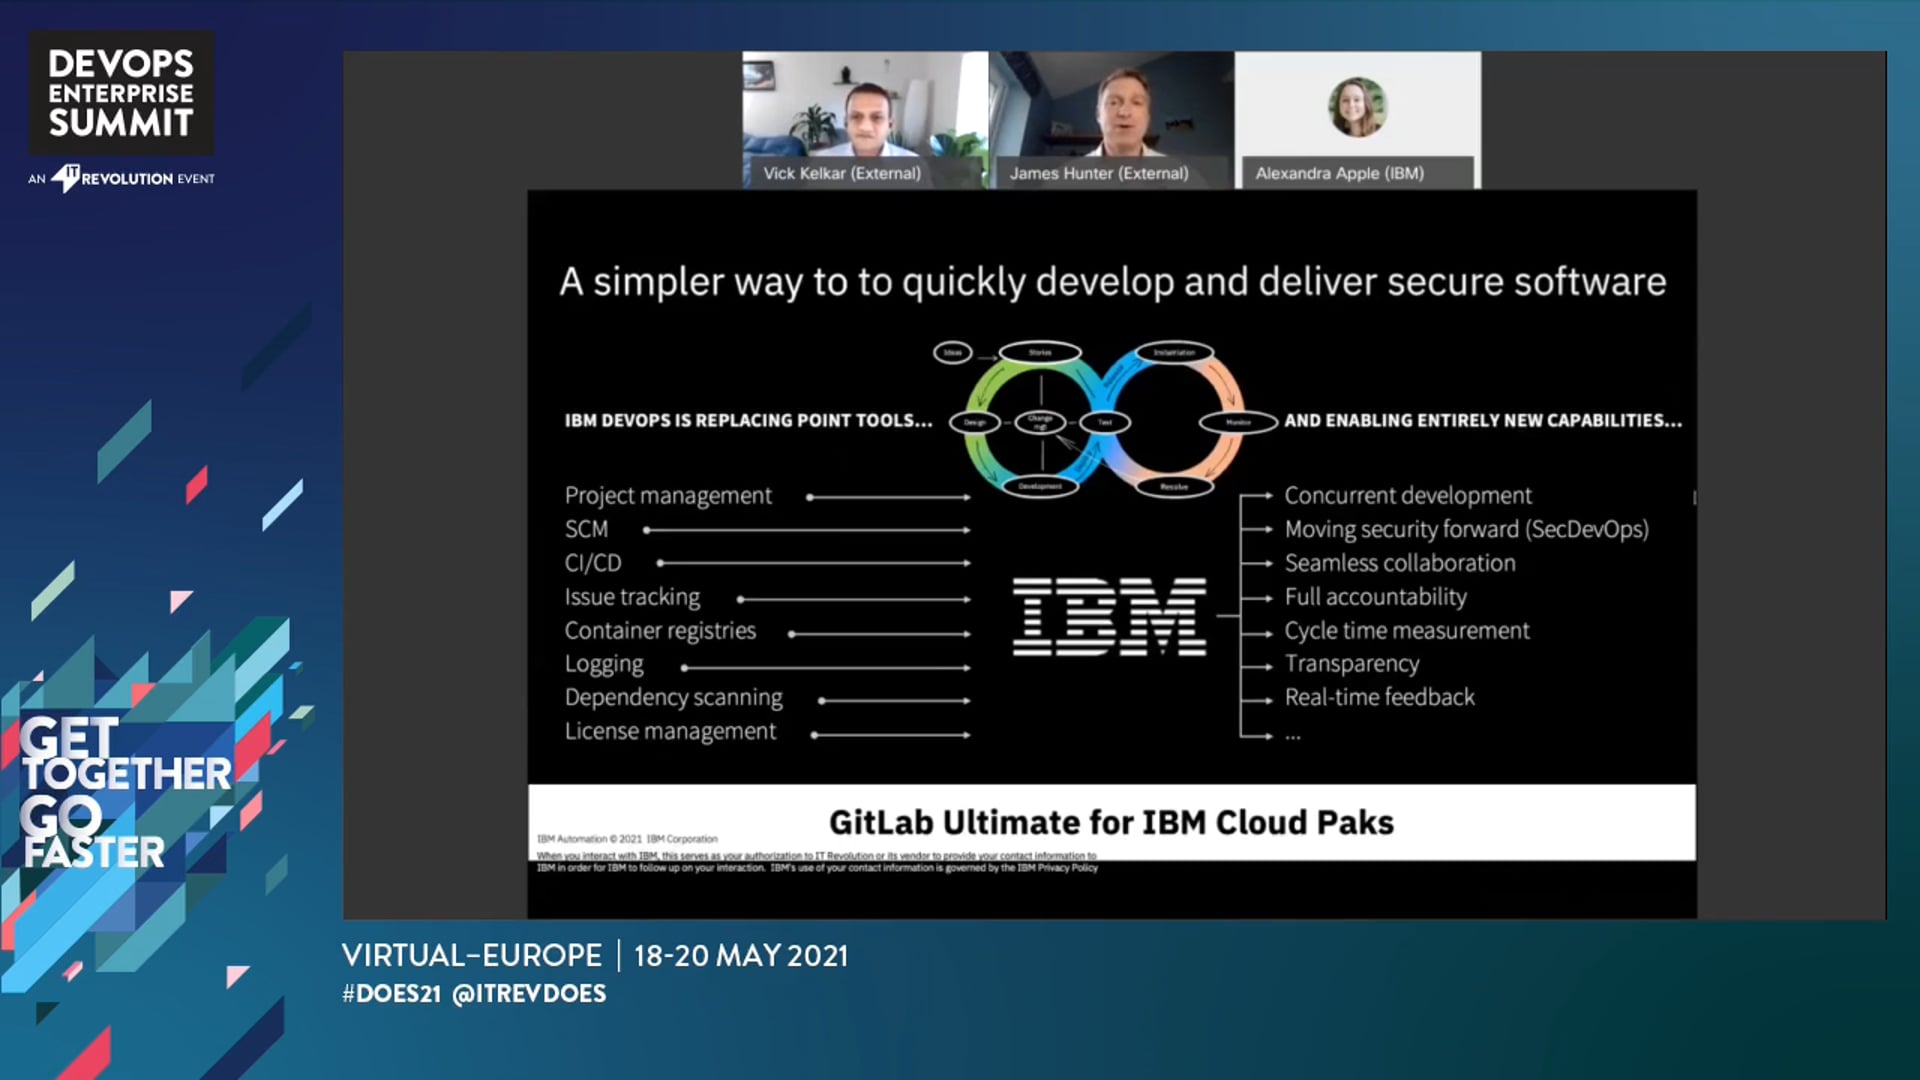Click the IT Revolution event logo

tap(122, 178)
